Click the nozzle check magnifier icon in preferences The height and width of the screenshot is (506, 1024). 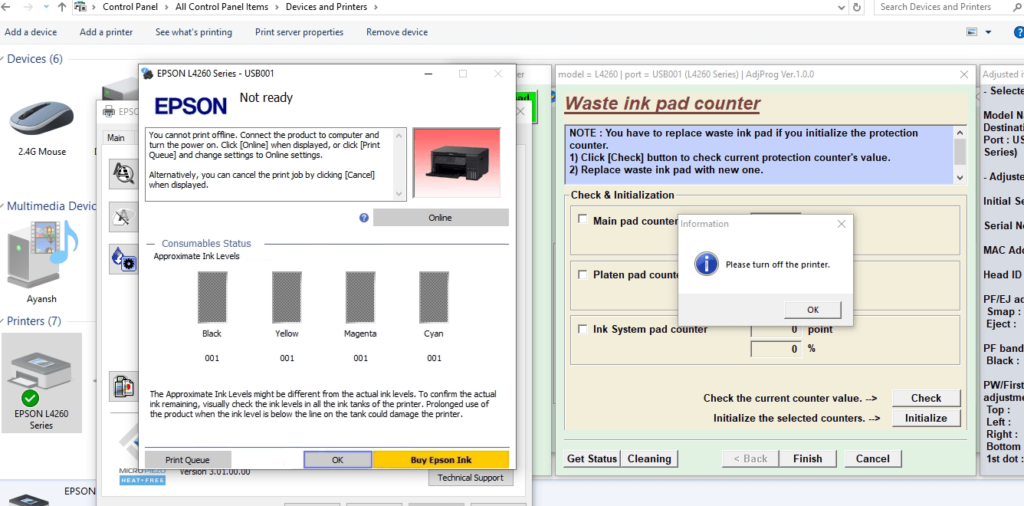click(x=123, y=173)
